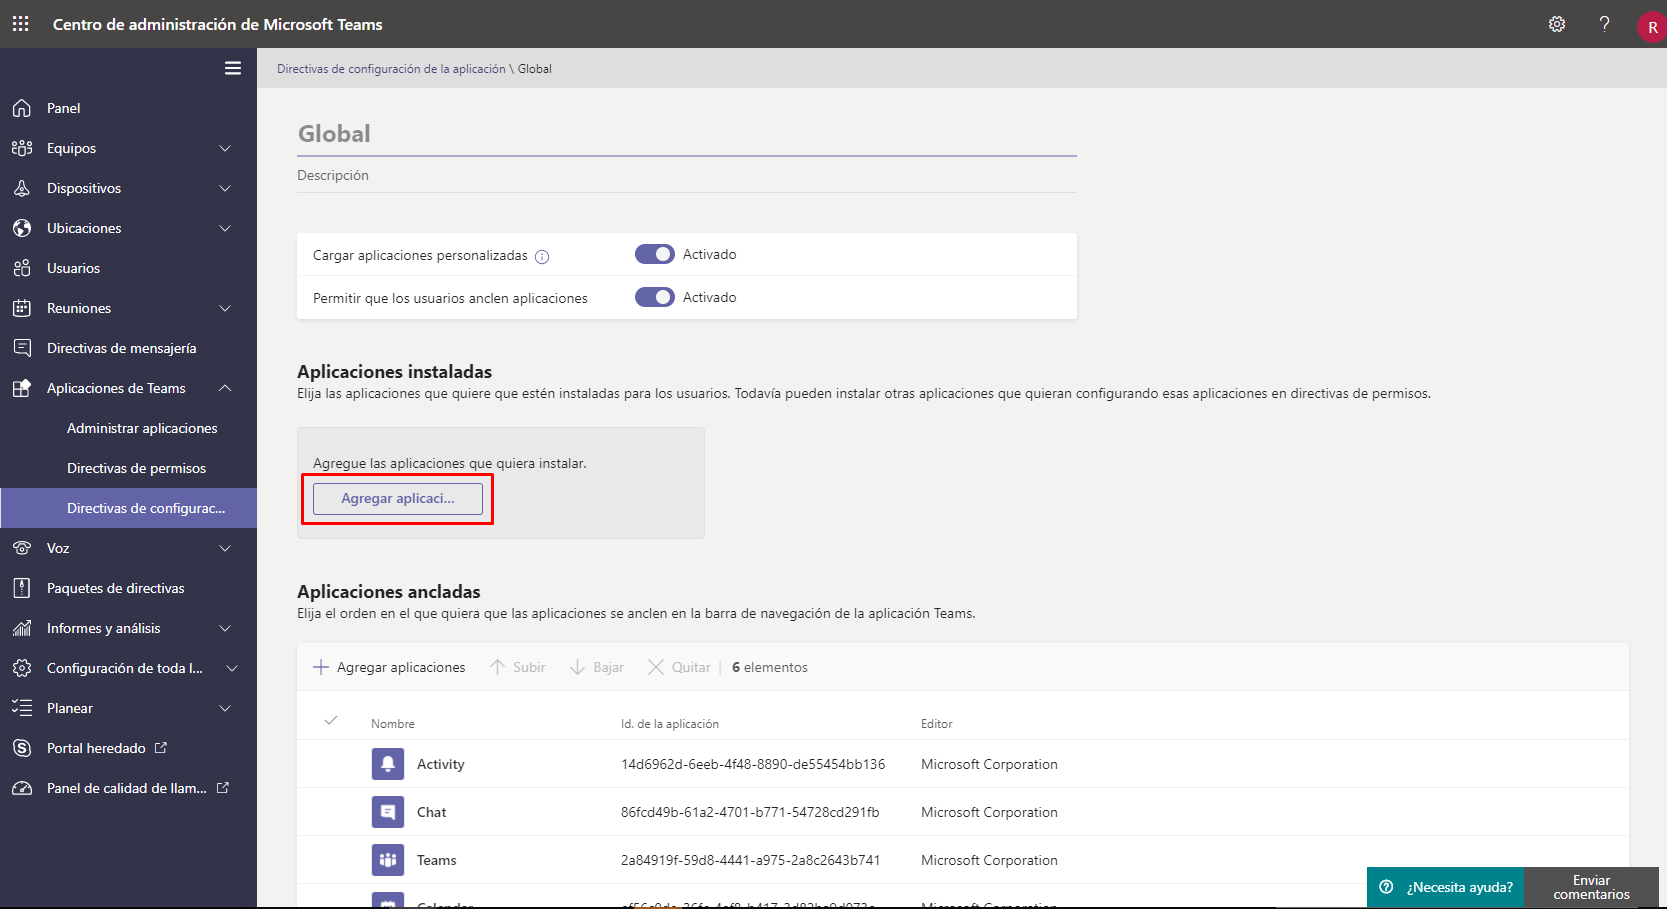This screenshot has width=1667, height=909.
Task: Expand the Equipos chevron
Action: [225, 148]
